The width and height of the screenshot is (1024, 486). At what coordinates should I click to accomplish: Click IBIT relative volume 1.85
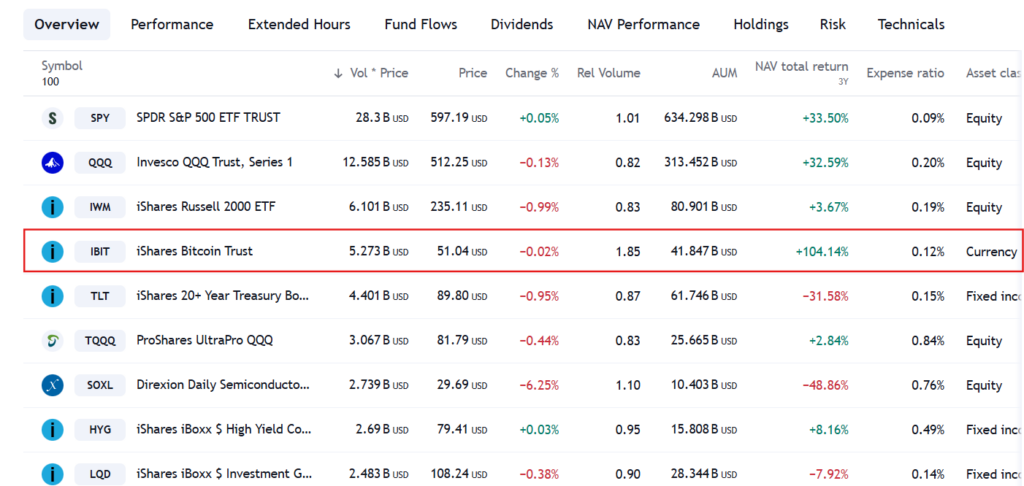[628, 251]
